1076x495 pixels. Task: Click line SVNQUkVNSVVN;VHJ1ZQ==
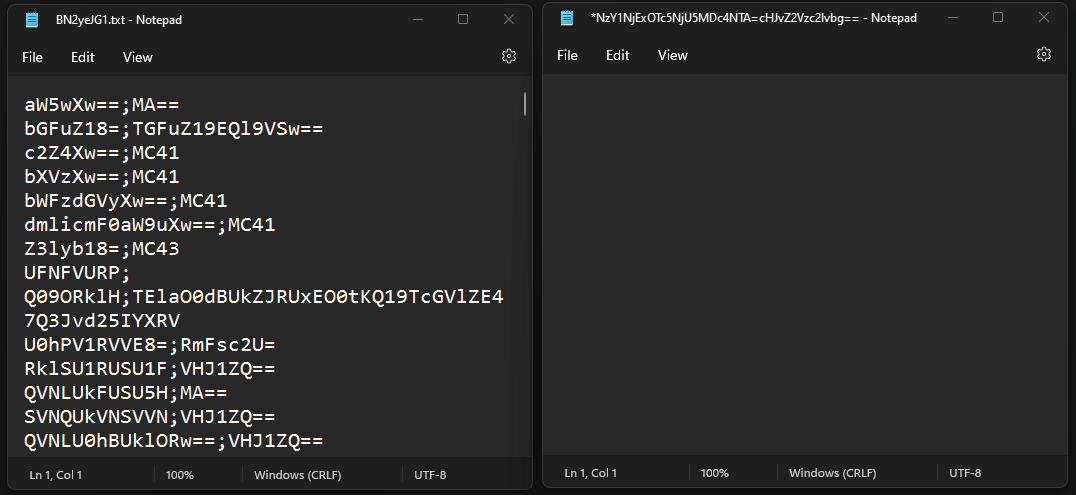(150, 417)
